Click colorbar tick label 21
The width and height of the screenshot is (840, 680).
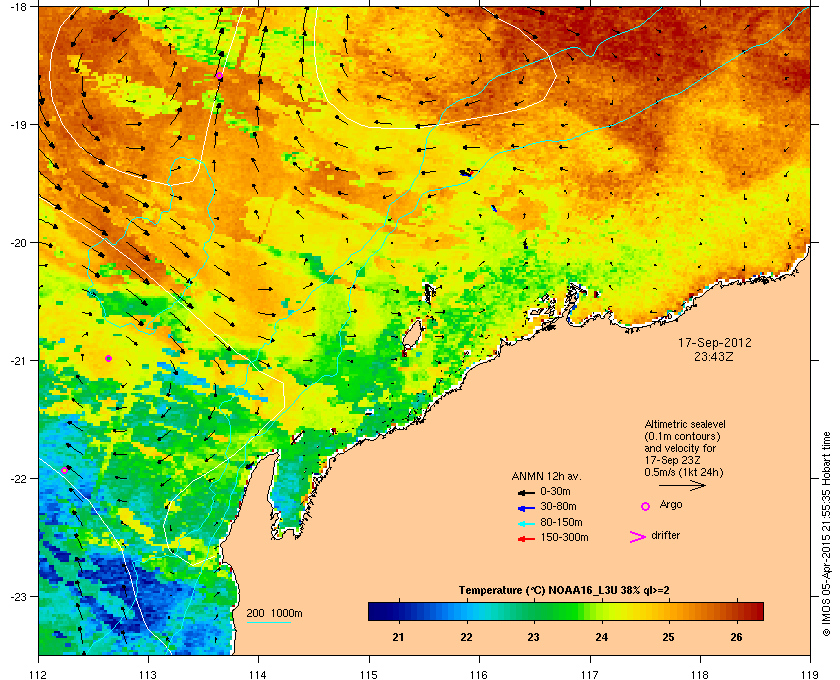coord(398,637)
